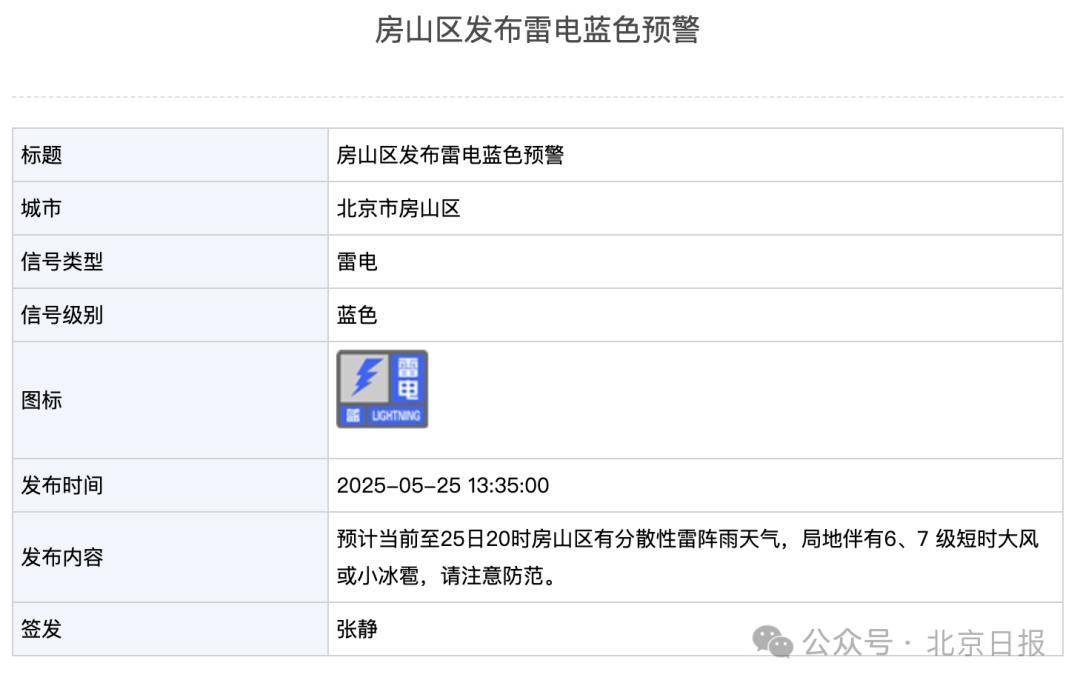Viewport: 1080px width, 686px height.
Task: Click the LIGHTNING label on the warning icon
Action: [x=397, y=414]
